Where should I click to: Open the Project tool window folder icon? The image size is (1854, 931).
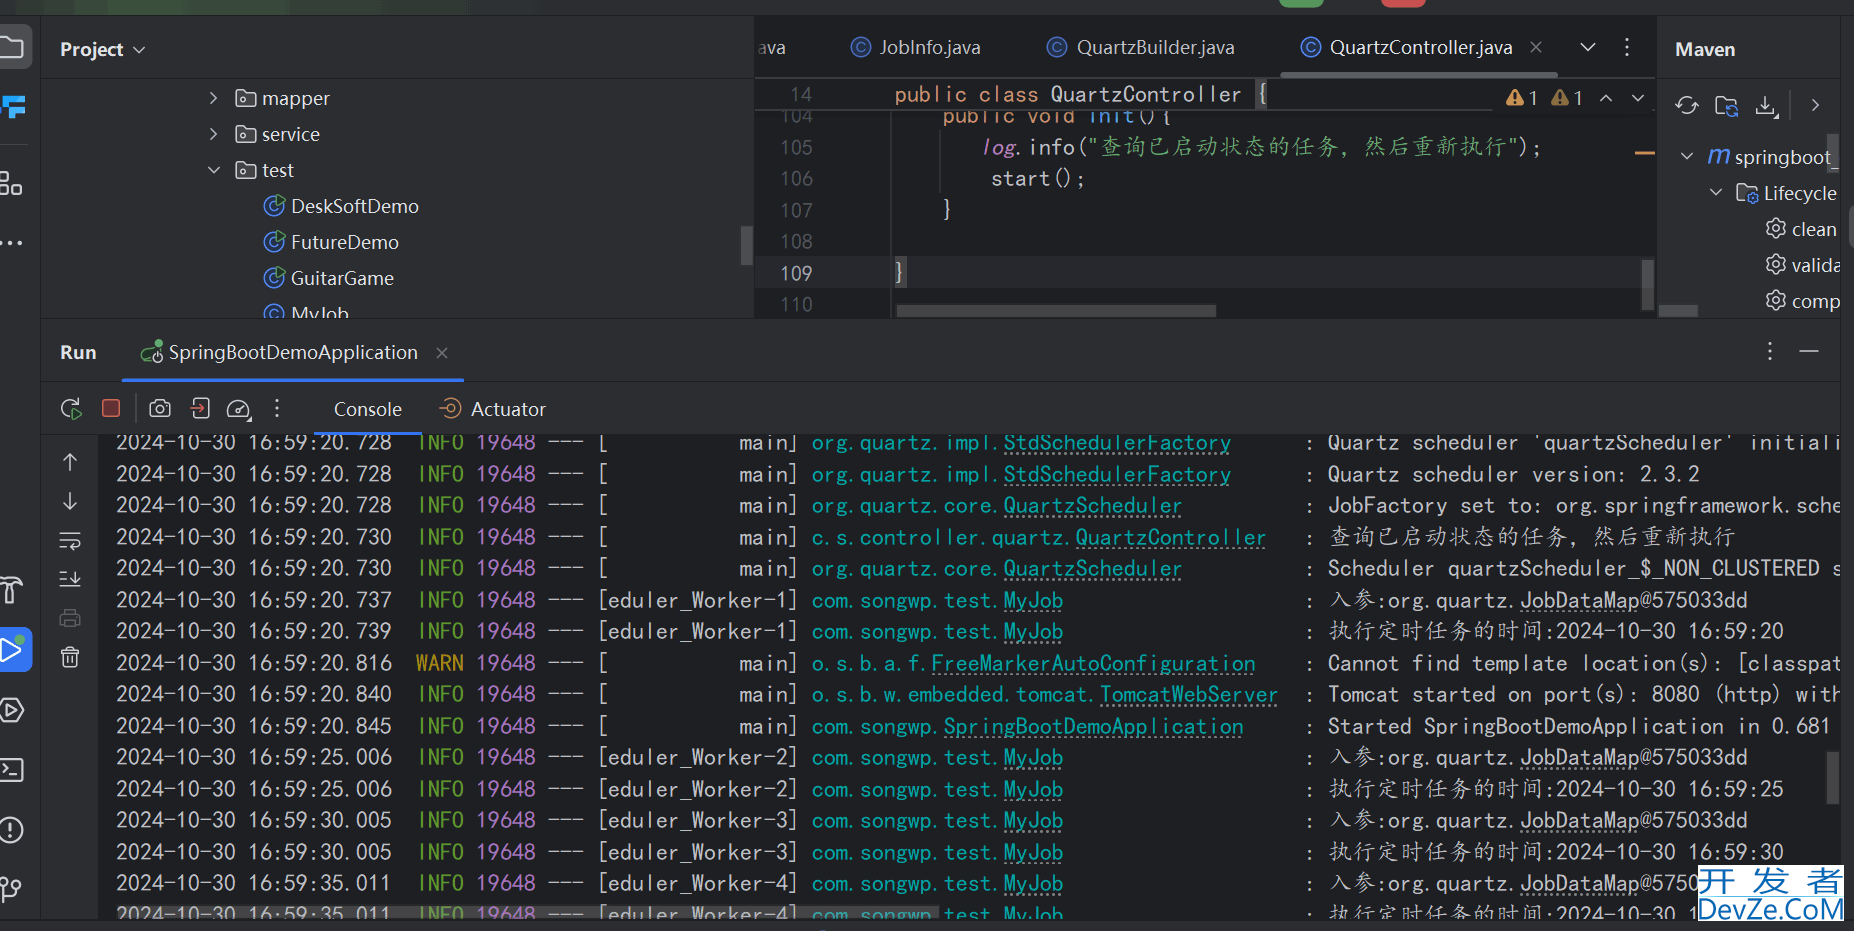click(x=11, y=47)
